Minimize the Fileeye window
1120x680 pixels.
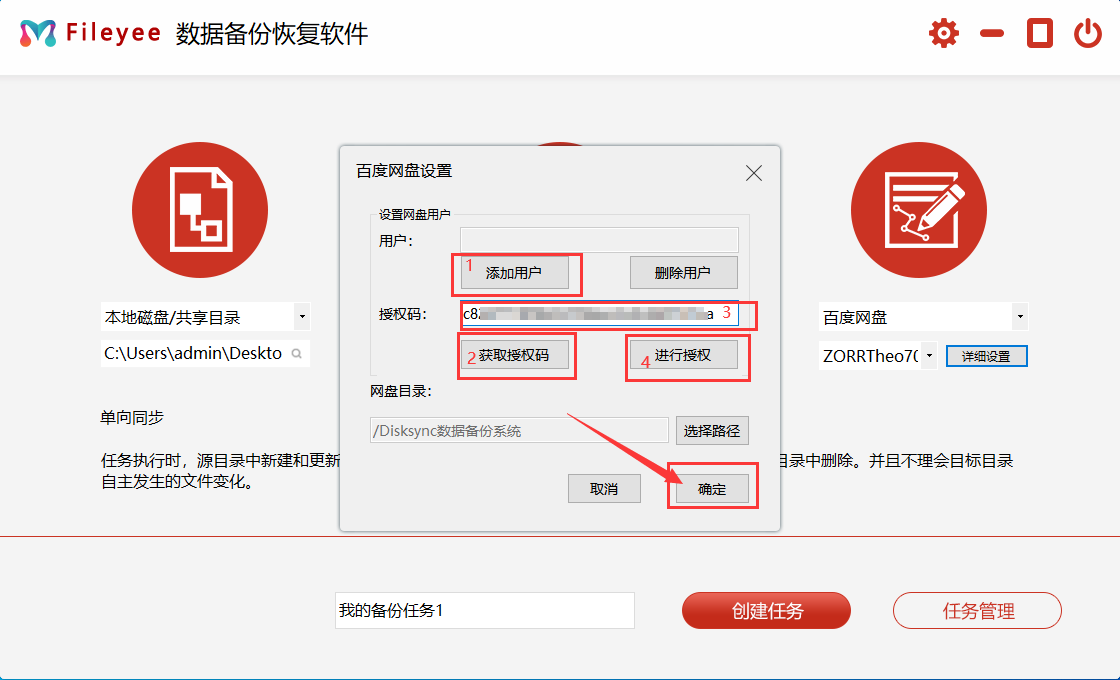[x=991, y=33]
